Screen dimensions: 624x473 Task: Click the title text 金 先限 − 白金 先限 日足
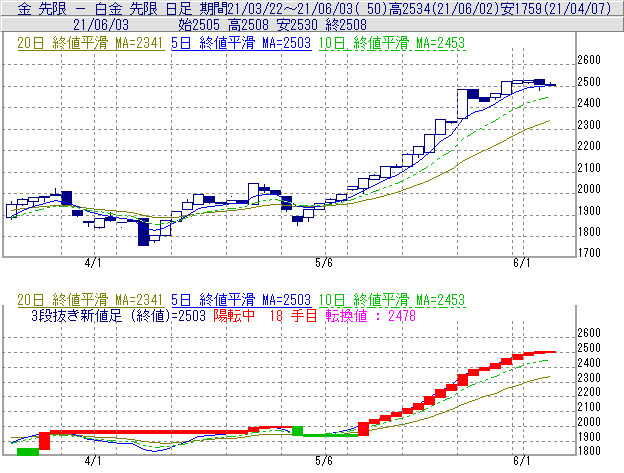click(105, 9)
